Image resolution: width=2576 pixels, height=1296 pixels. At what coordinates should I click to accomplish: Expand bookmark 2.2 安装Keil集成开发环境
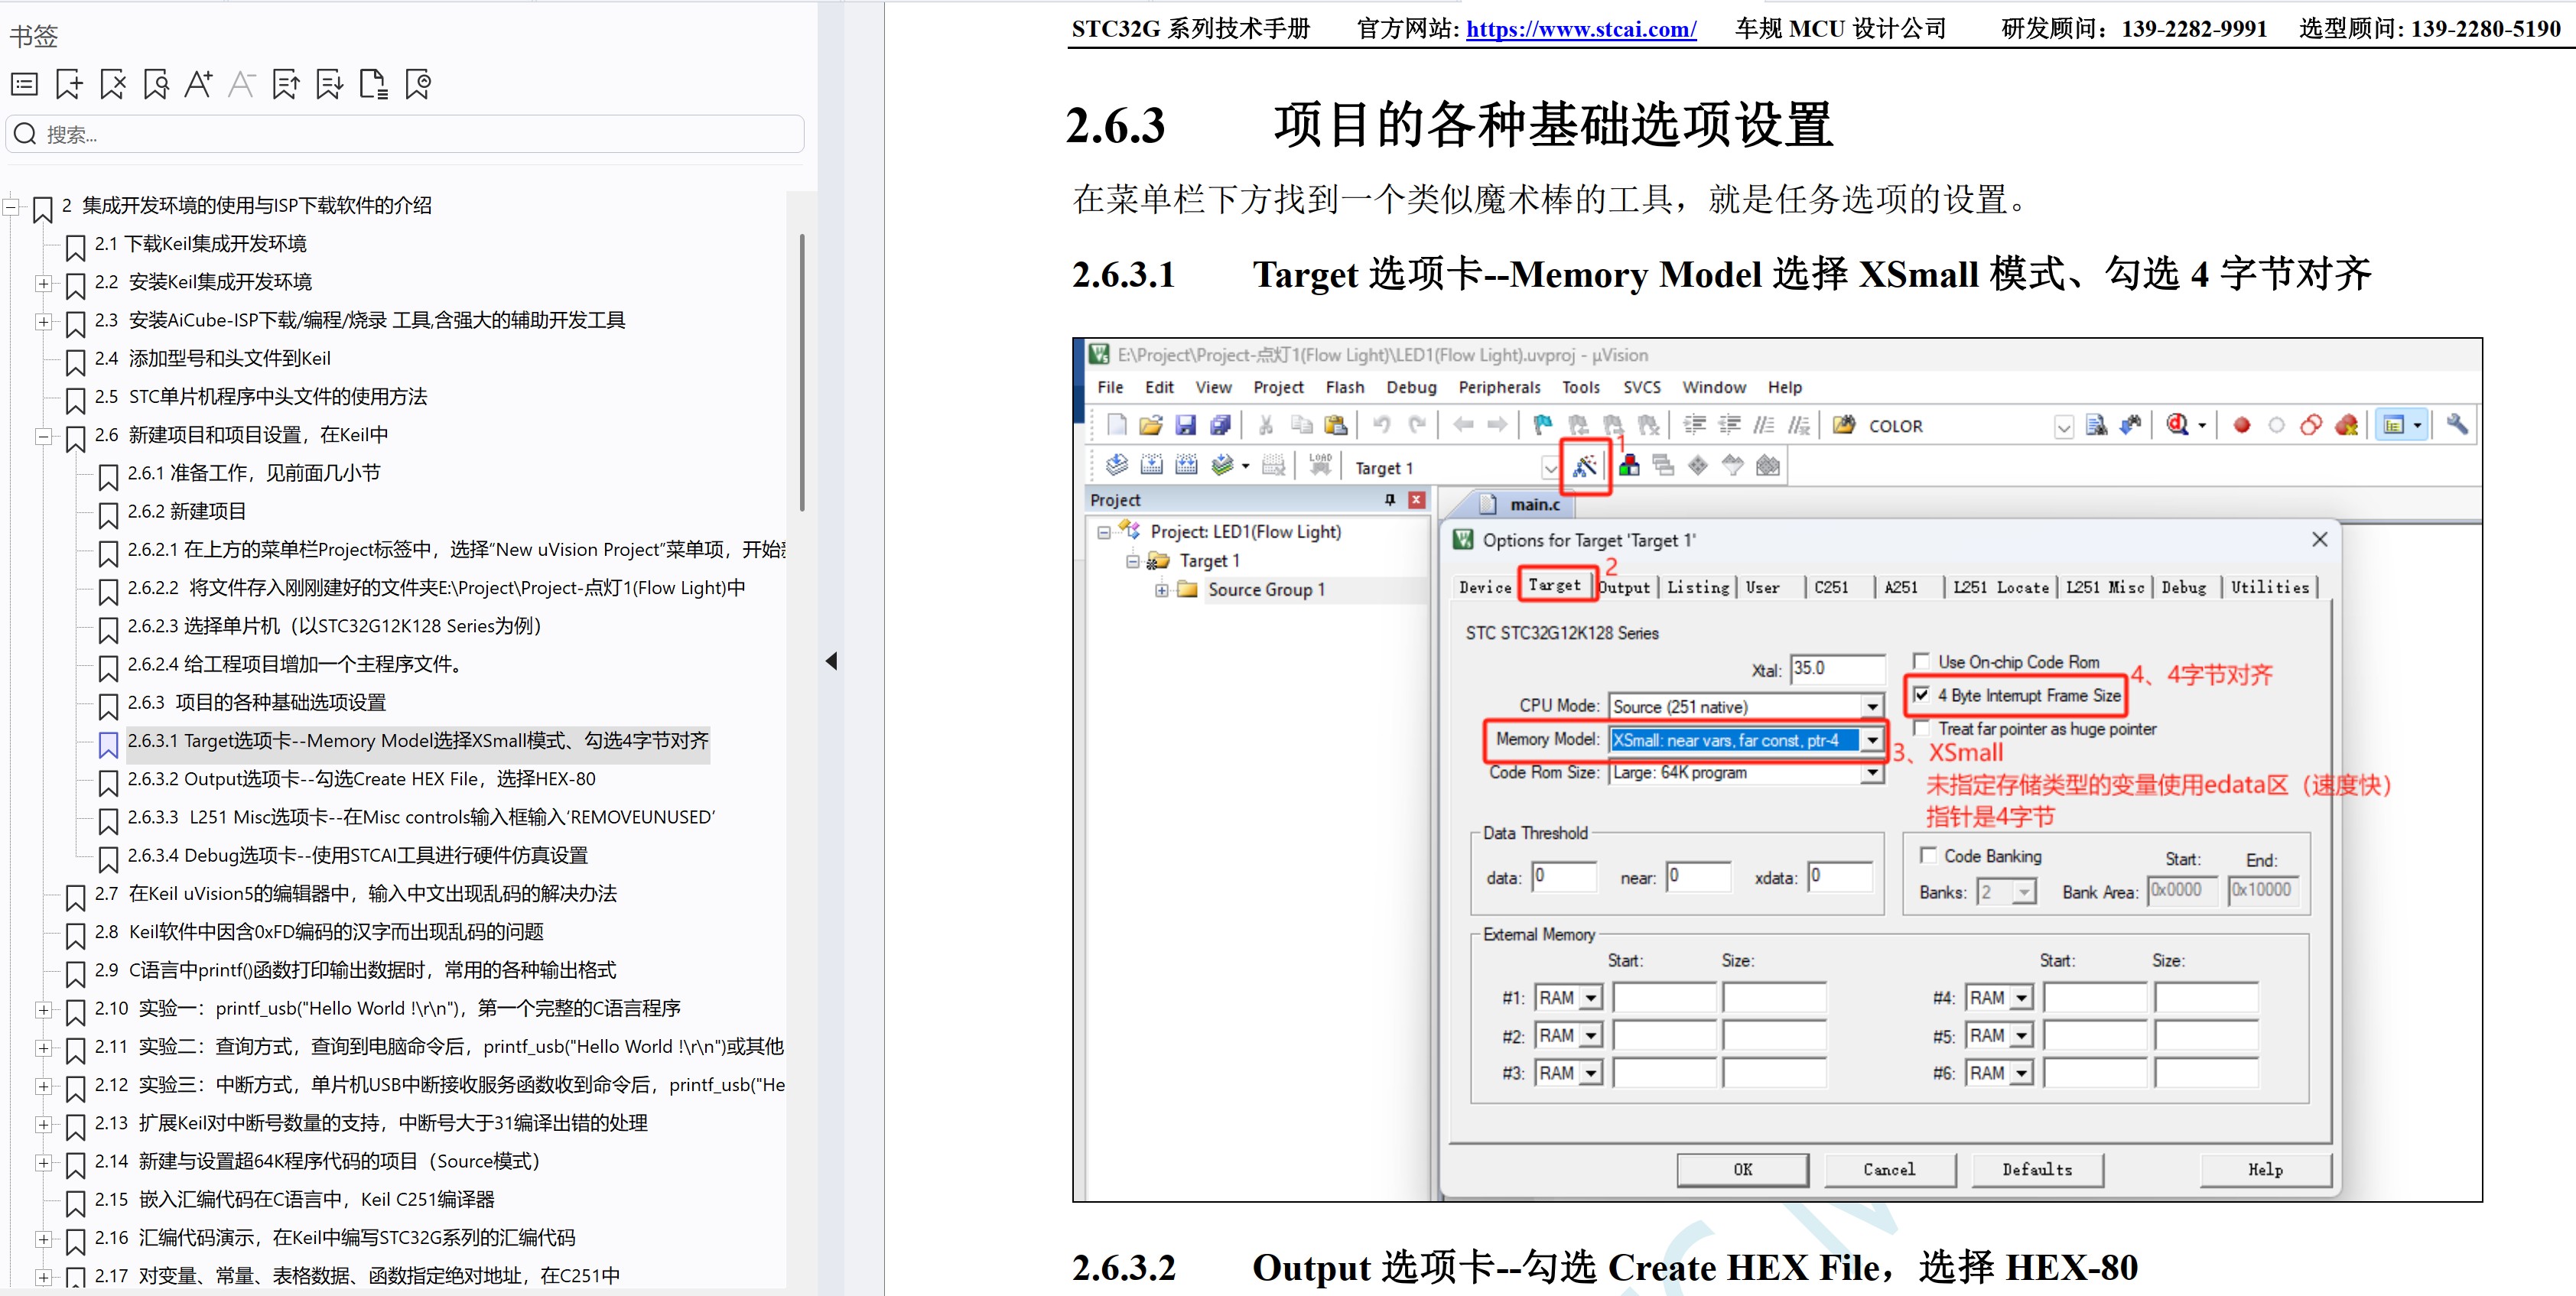click(43, 284)
